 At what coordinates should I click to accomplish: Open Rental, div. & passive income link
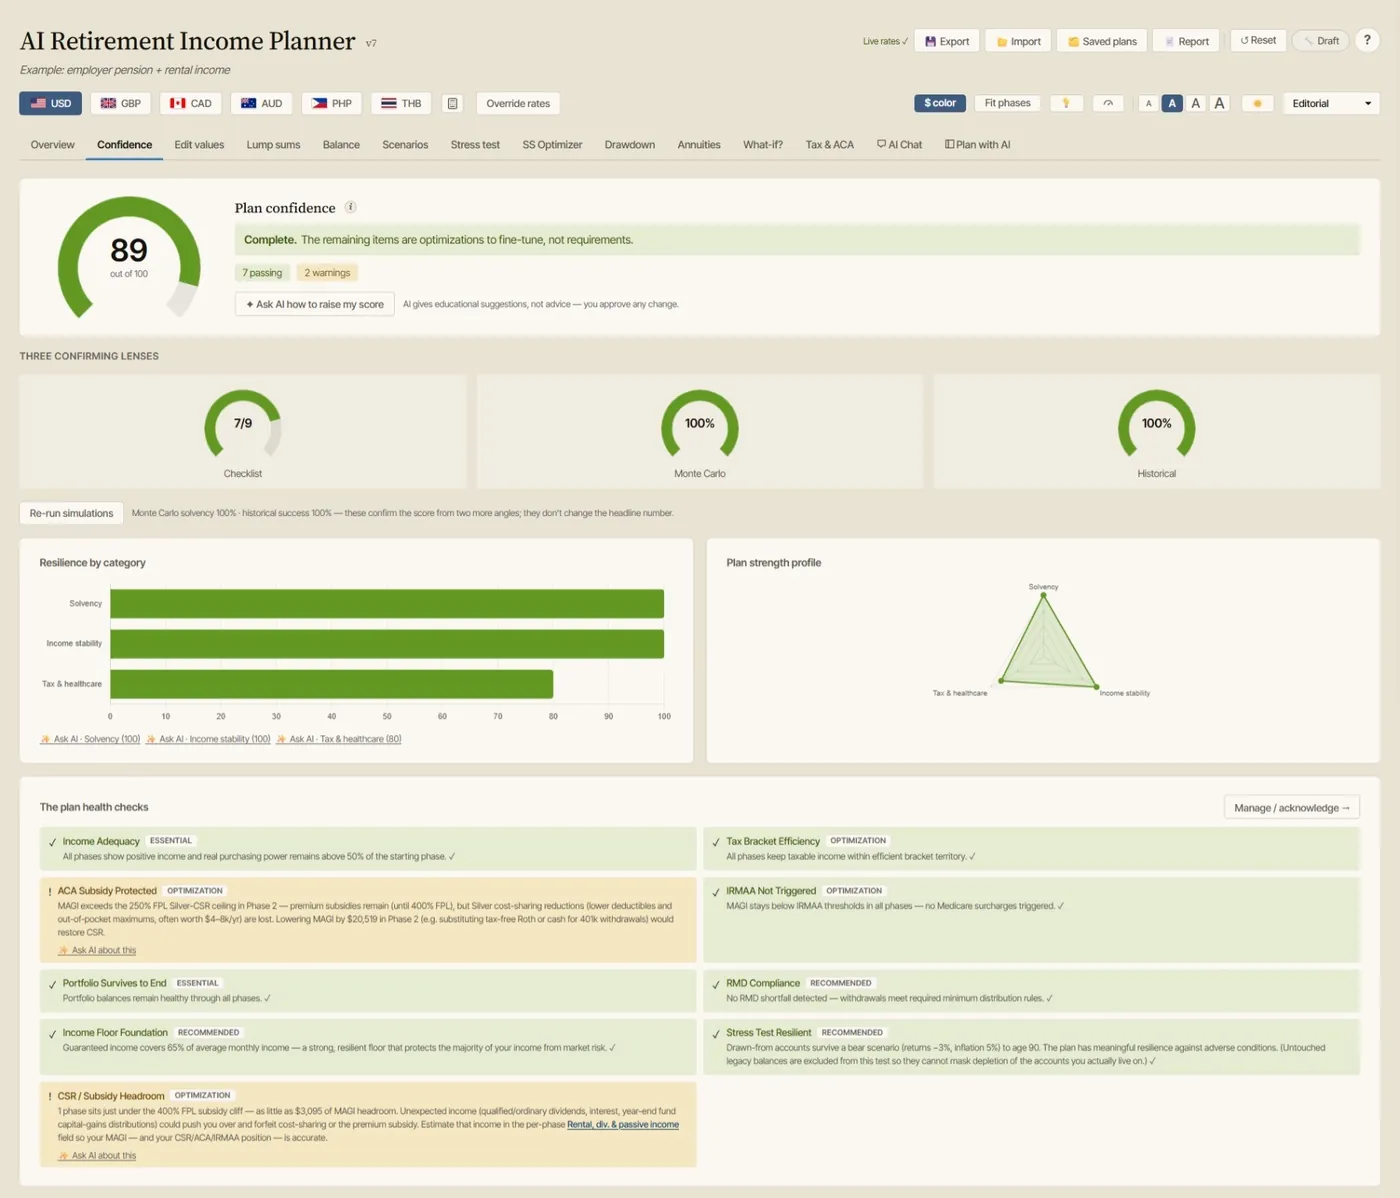(x=623, y=1124)
